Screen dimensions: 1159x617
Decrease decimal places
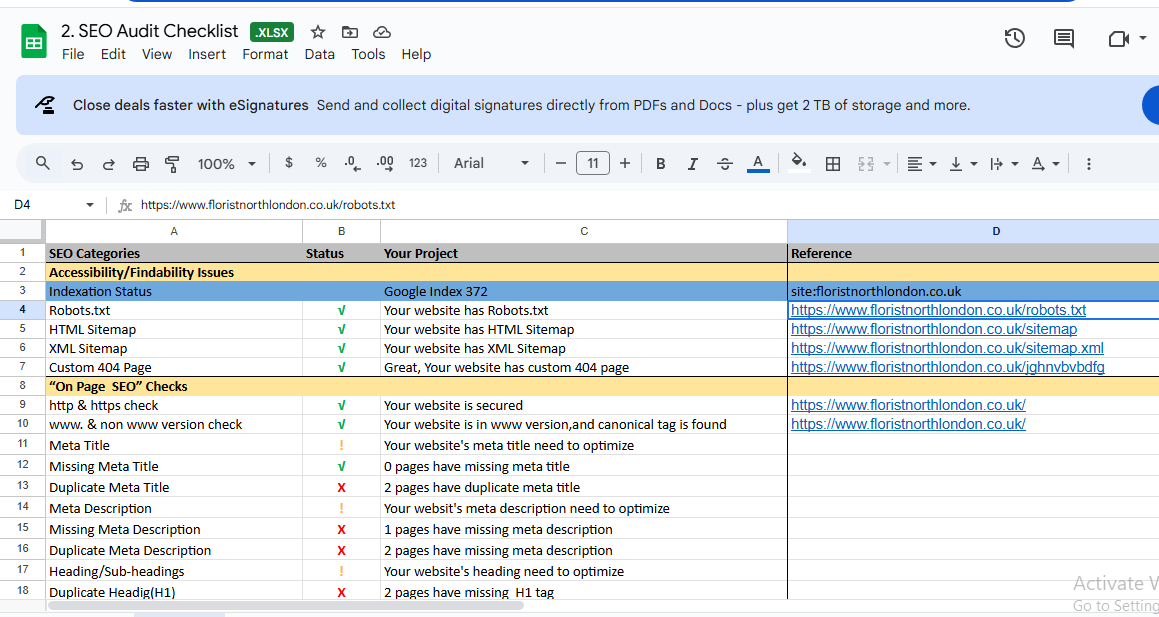353,163
